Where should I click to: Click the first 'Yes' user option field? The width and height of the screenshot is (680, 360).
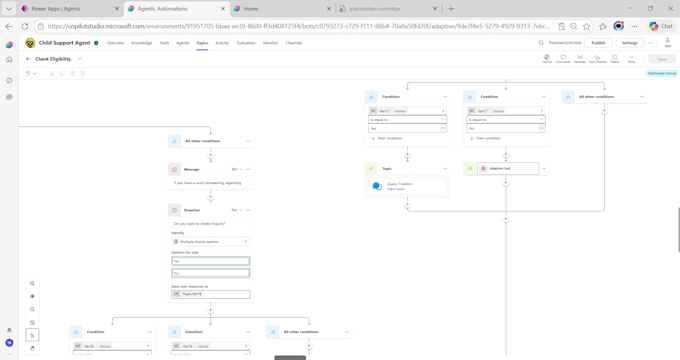click(x=210, y=261)
